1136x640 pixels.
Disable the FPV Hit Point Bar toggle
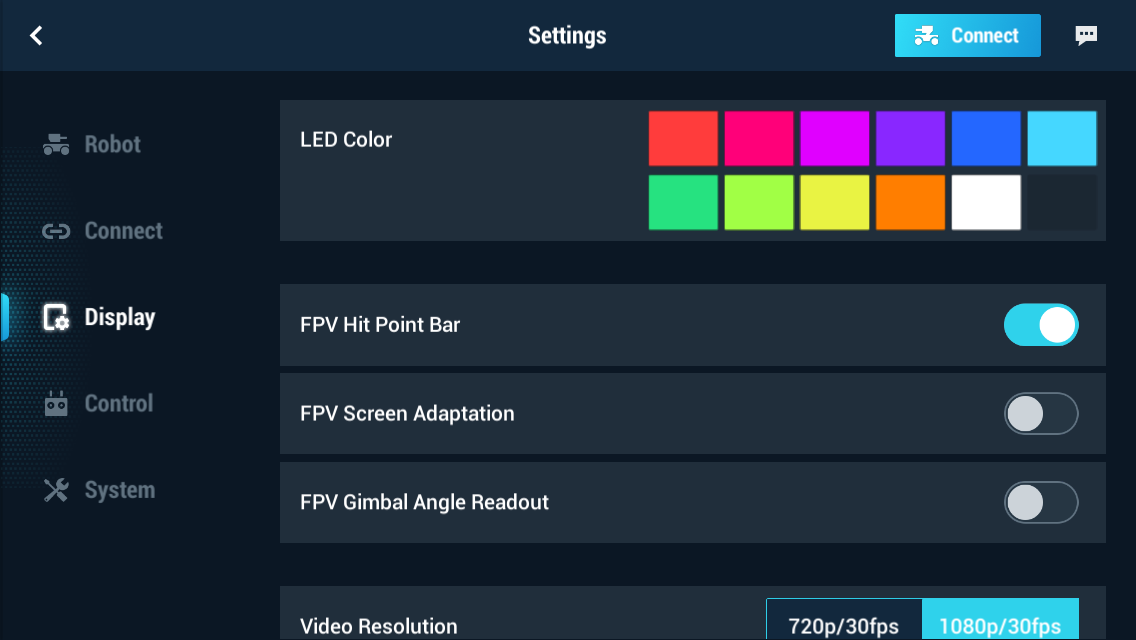coord(1040,325)
